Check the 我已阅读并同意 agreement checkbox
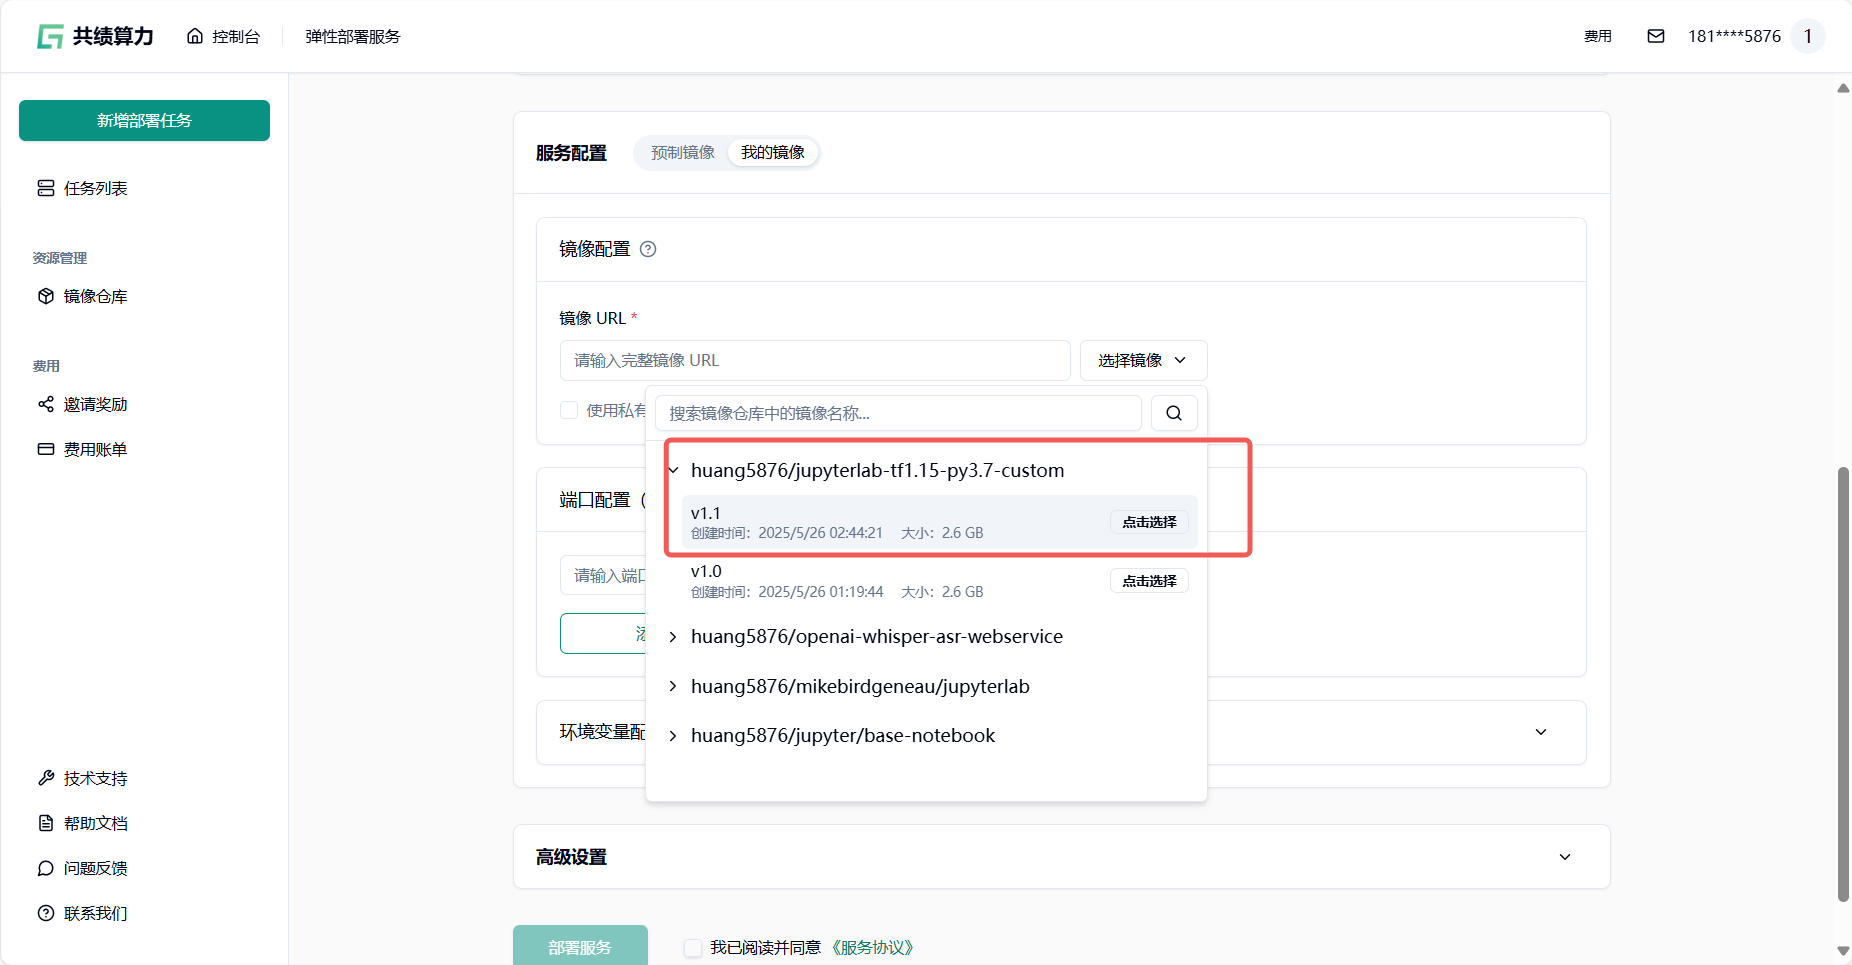 coord(693,948)
